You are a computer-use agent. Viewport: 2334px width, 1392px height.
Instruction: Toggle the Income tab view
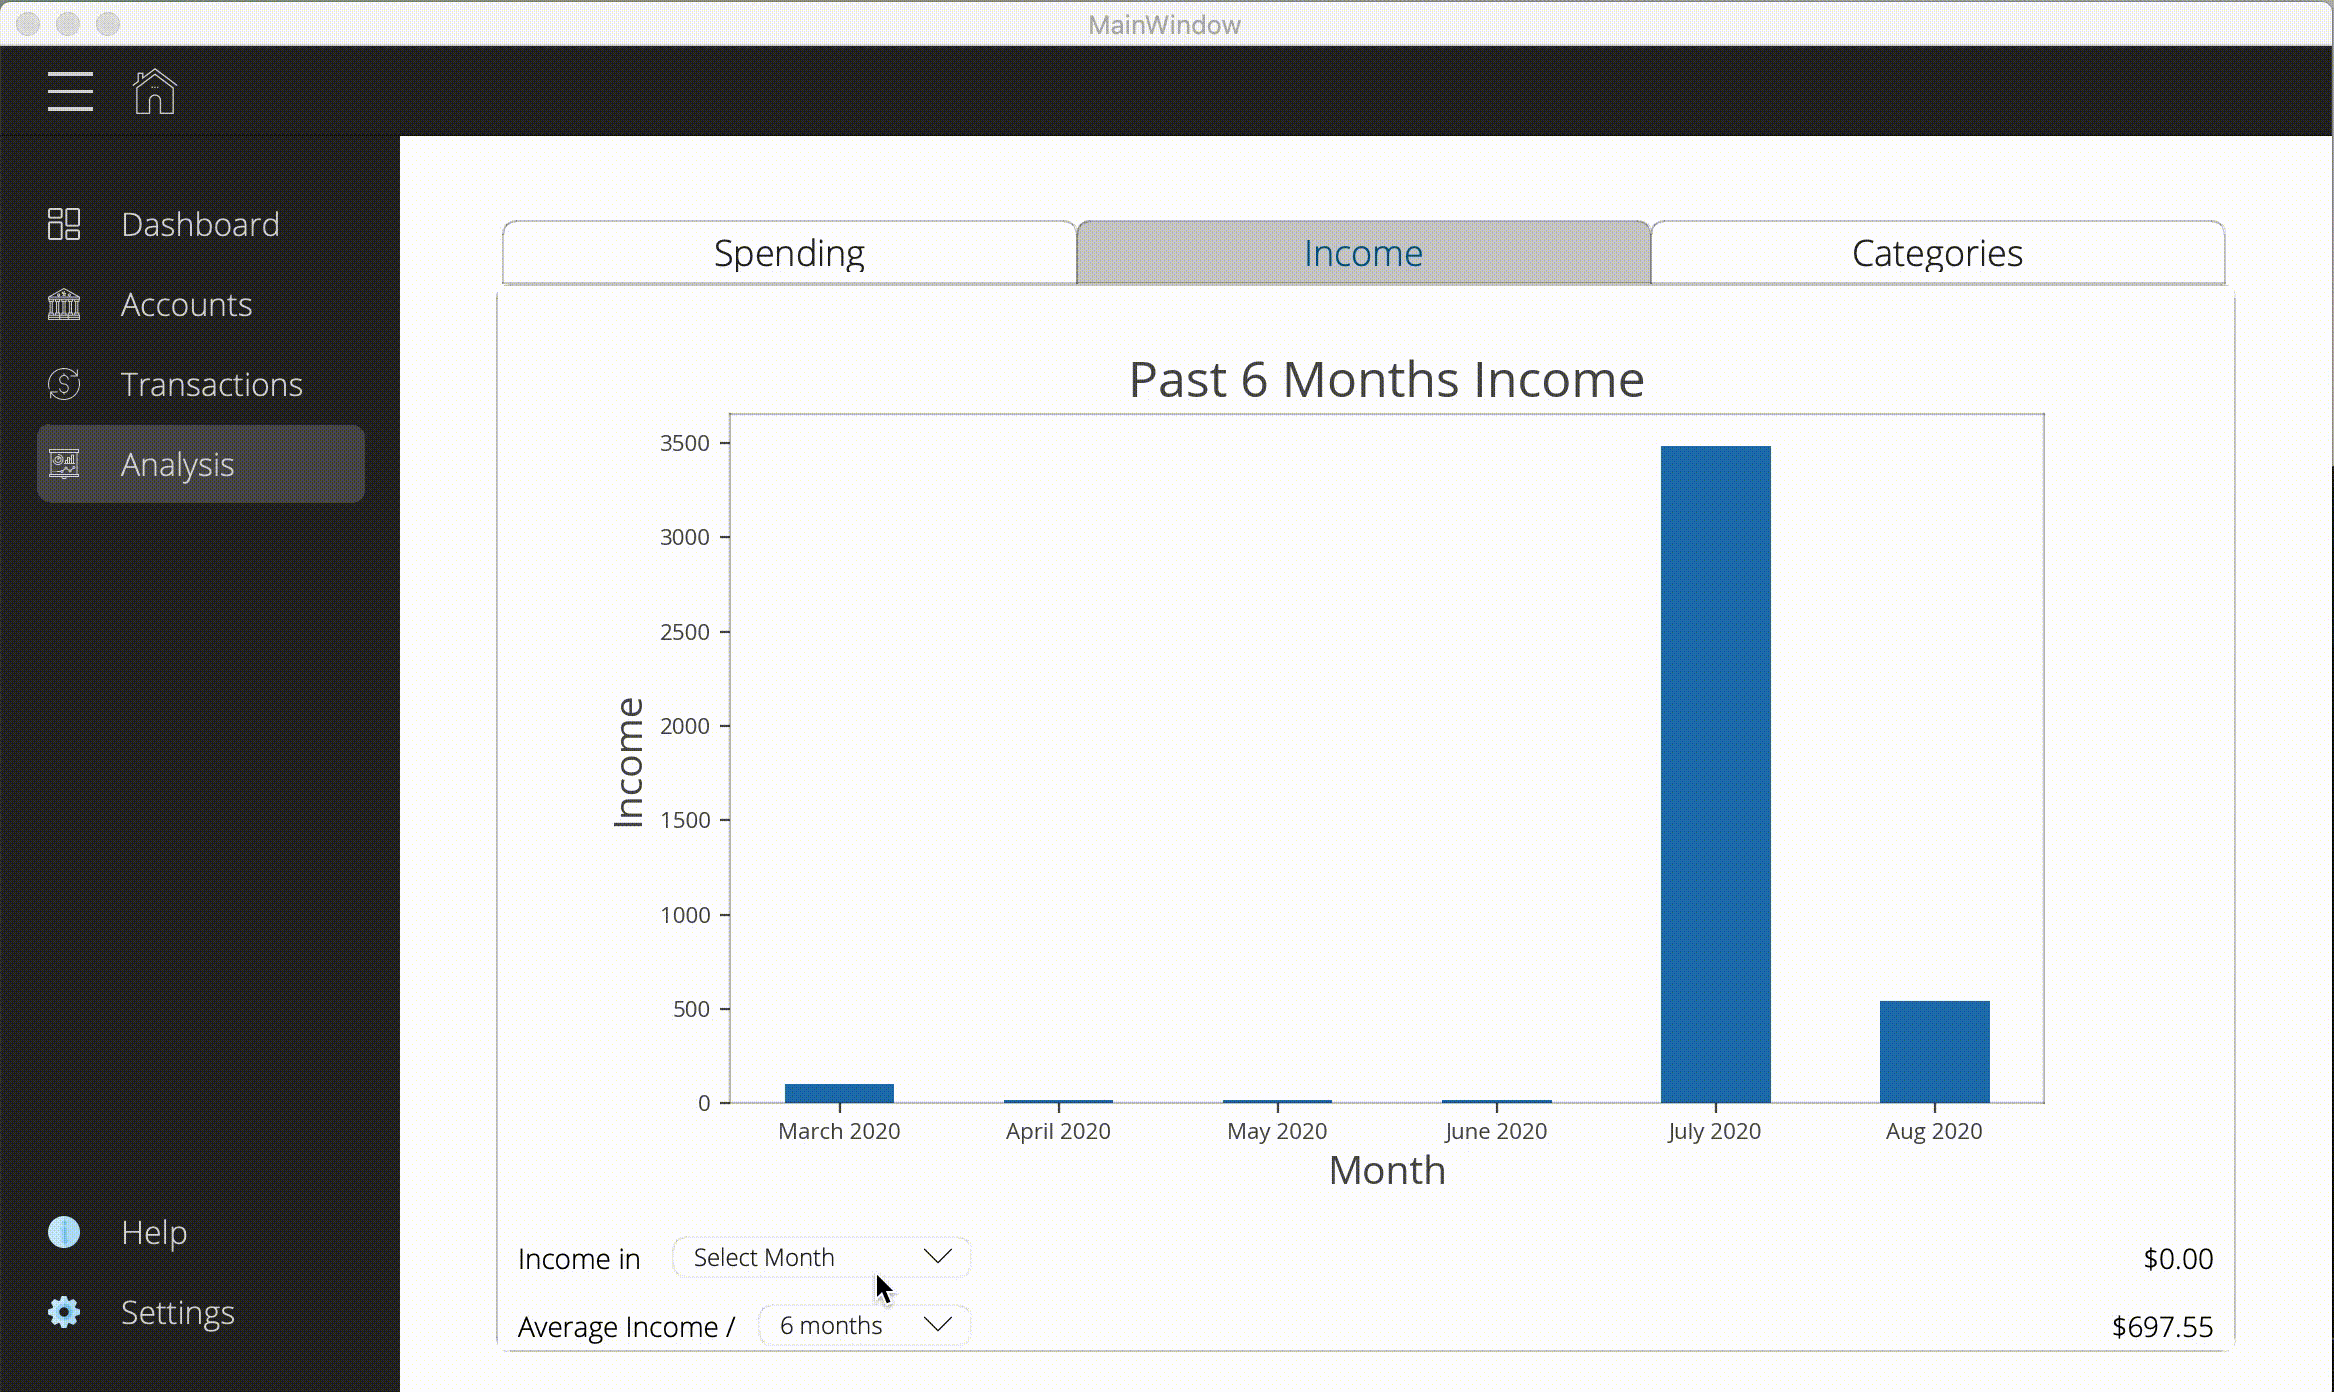[x=1362, y=252]
